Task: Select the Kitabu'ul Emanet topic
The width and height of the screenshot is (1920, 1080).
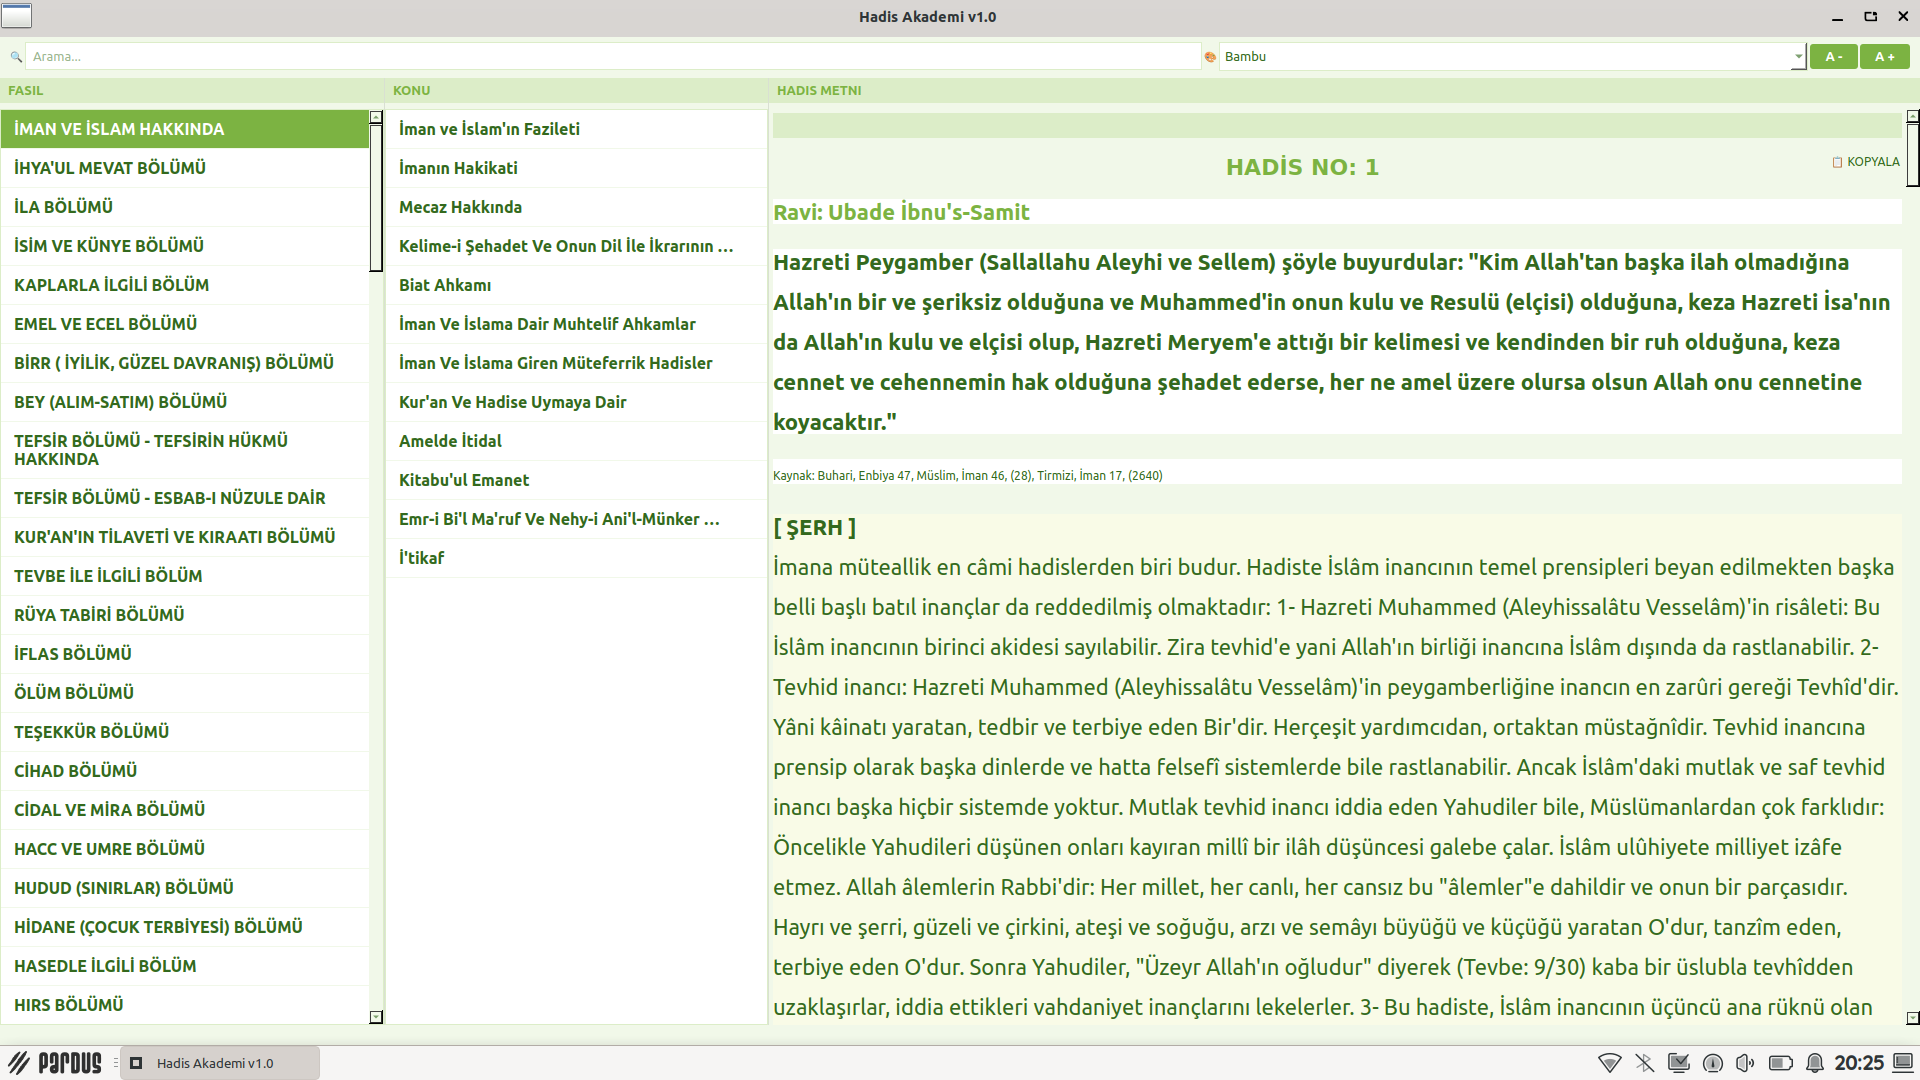Action: coord(464,480)
